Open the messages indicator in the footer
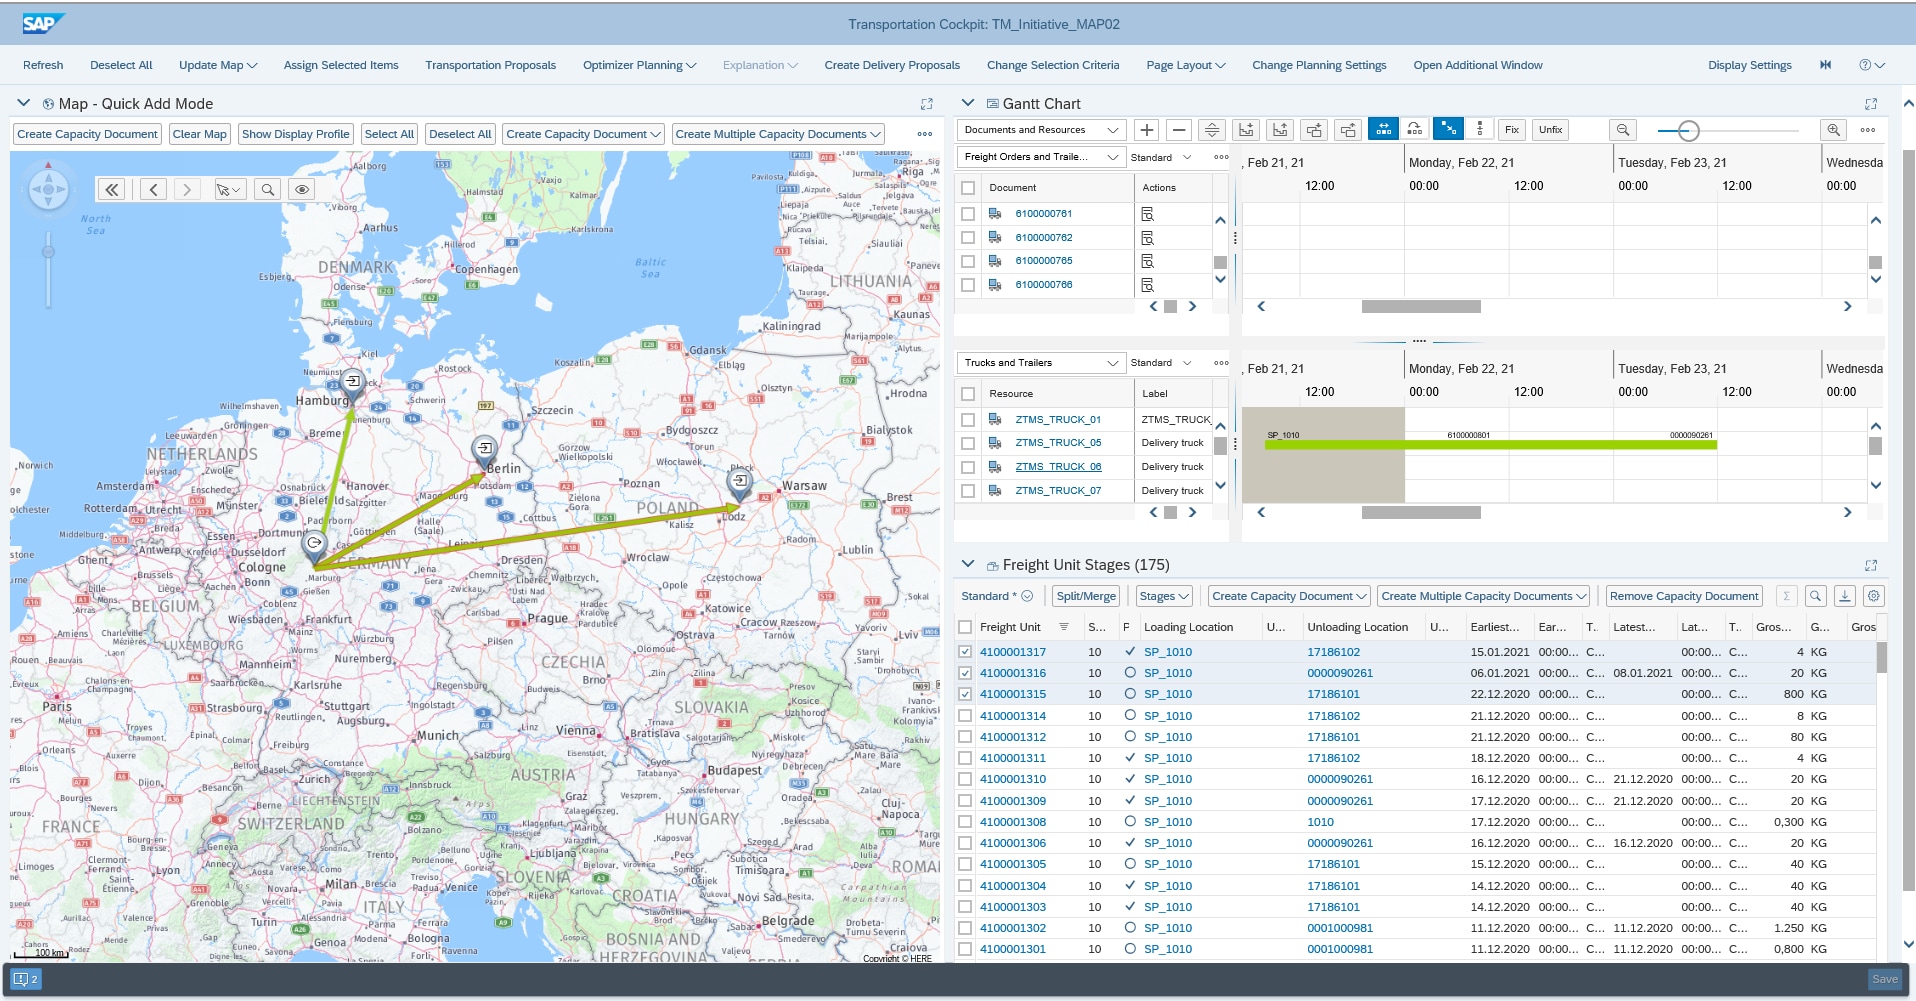This screenshot has height=1001, width=1916. (x=25, y=979)
